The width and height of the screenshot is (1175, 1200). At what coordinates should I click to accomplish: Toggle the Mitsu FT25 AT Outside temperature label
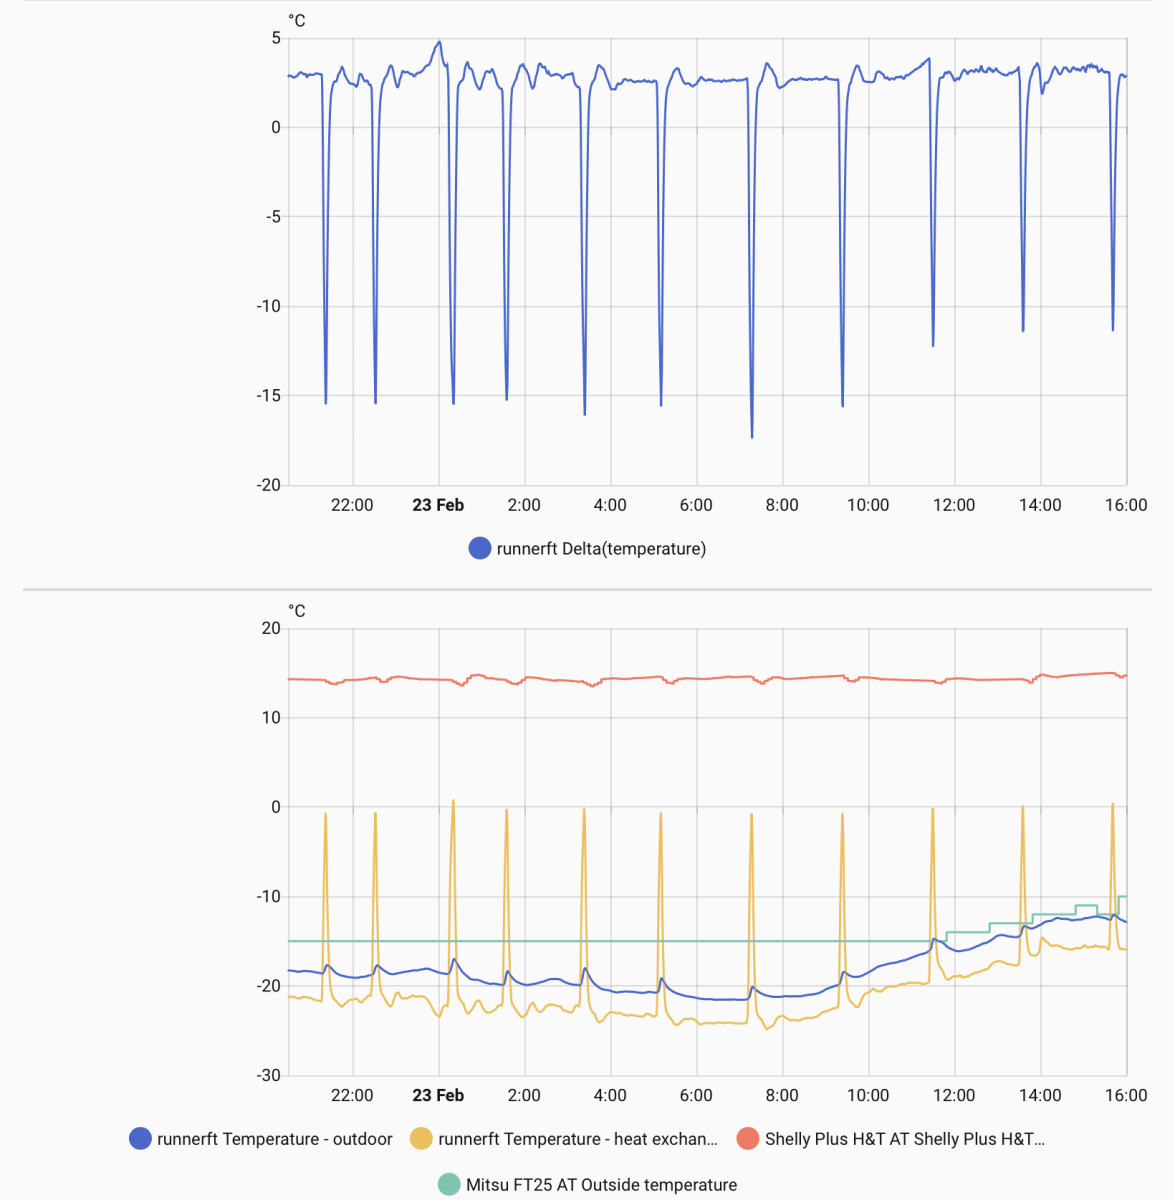pos(601,1184)
